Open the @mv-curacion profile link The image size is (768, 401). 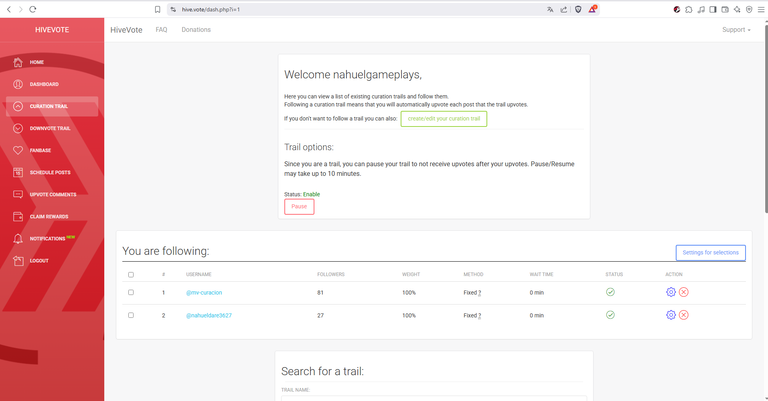click(x=204, y=292)
